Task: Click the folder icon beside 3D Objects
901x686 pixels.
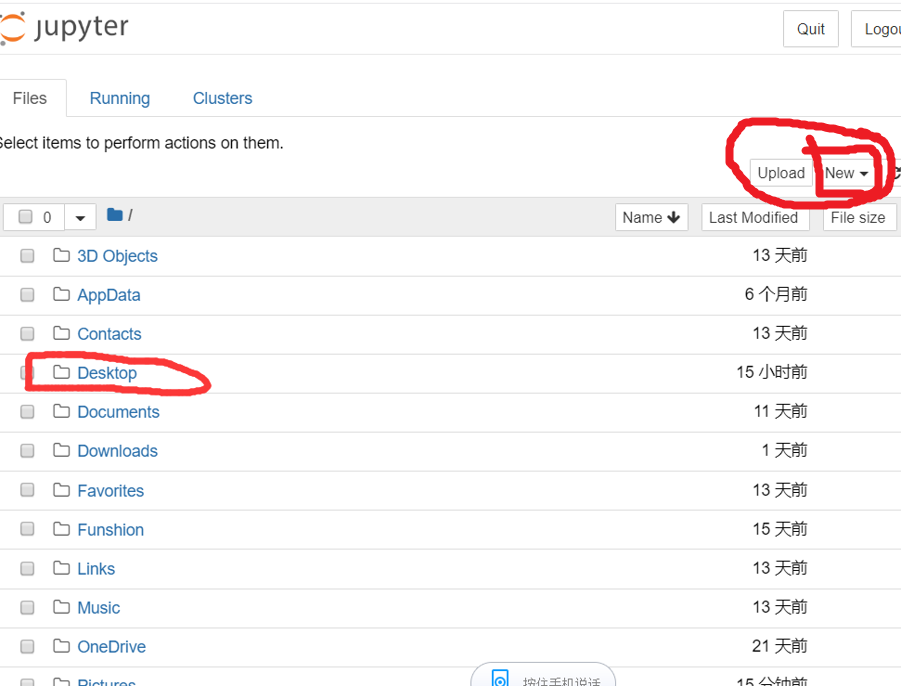Action: (x=61, y=255)
